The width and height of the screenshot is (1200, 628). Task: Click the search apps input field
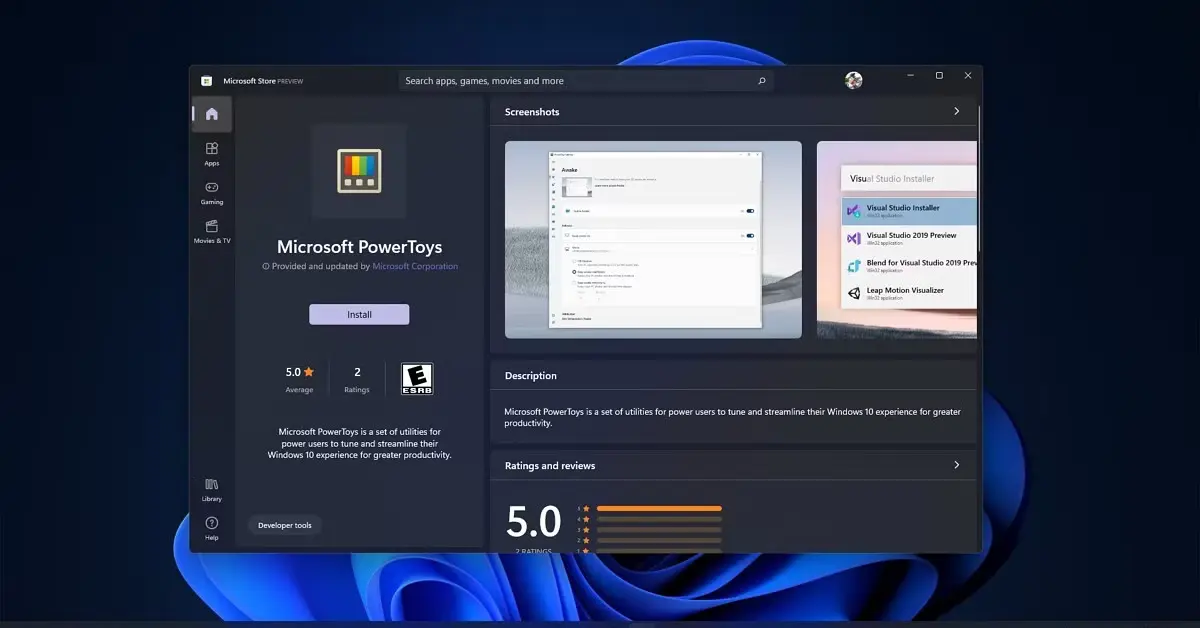tap(575, 81)
